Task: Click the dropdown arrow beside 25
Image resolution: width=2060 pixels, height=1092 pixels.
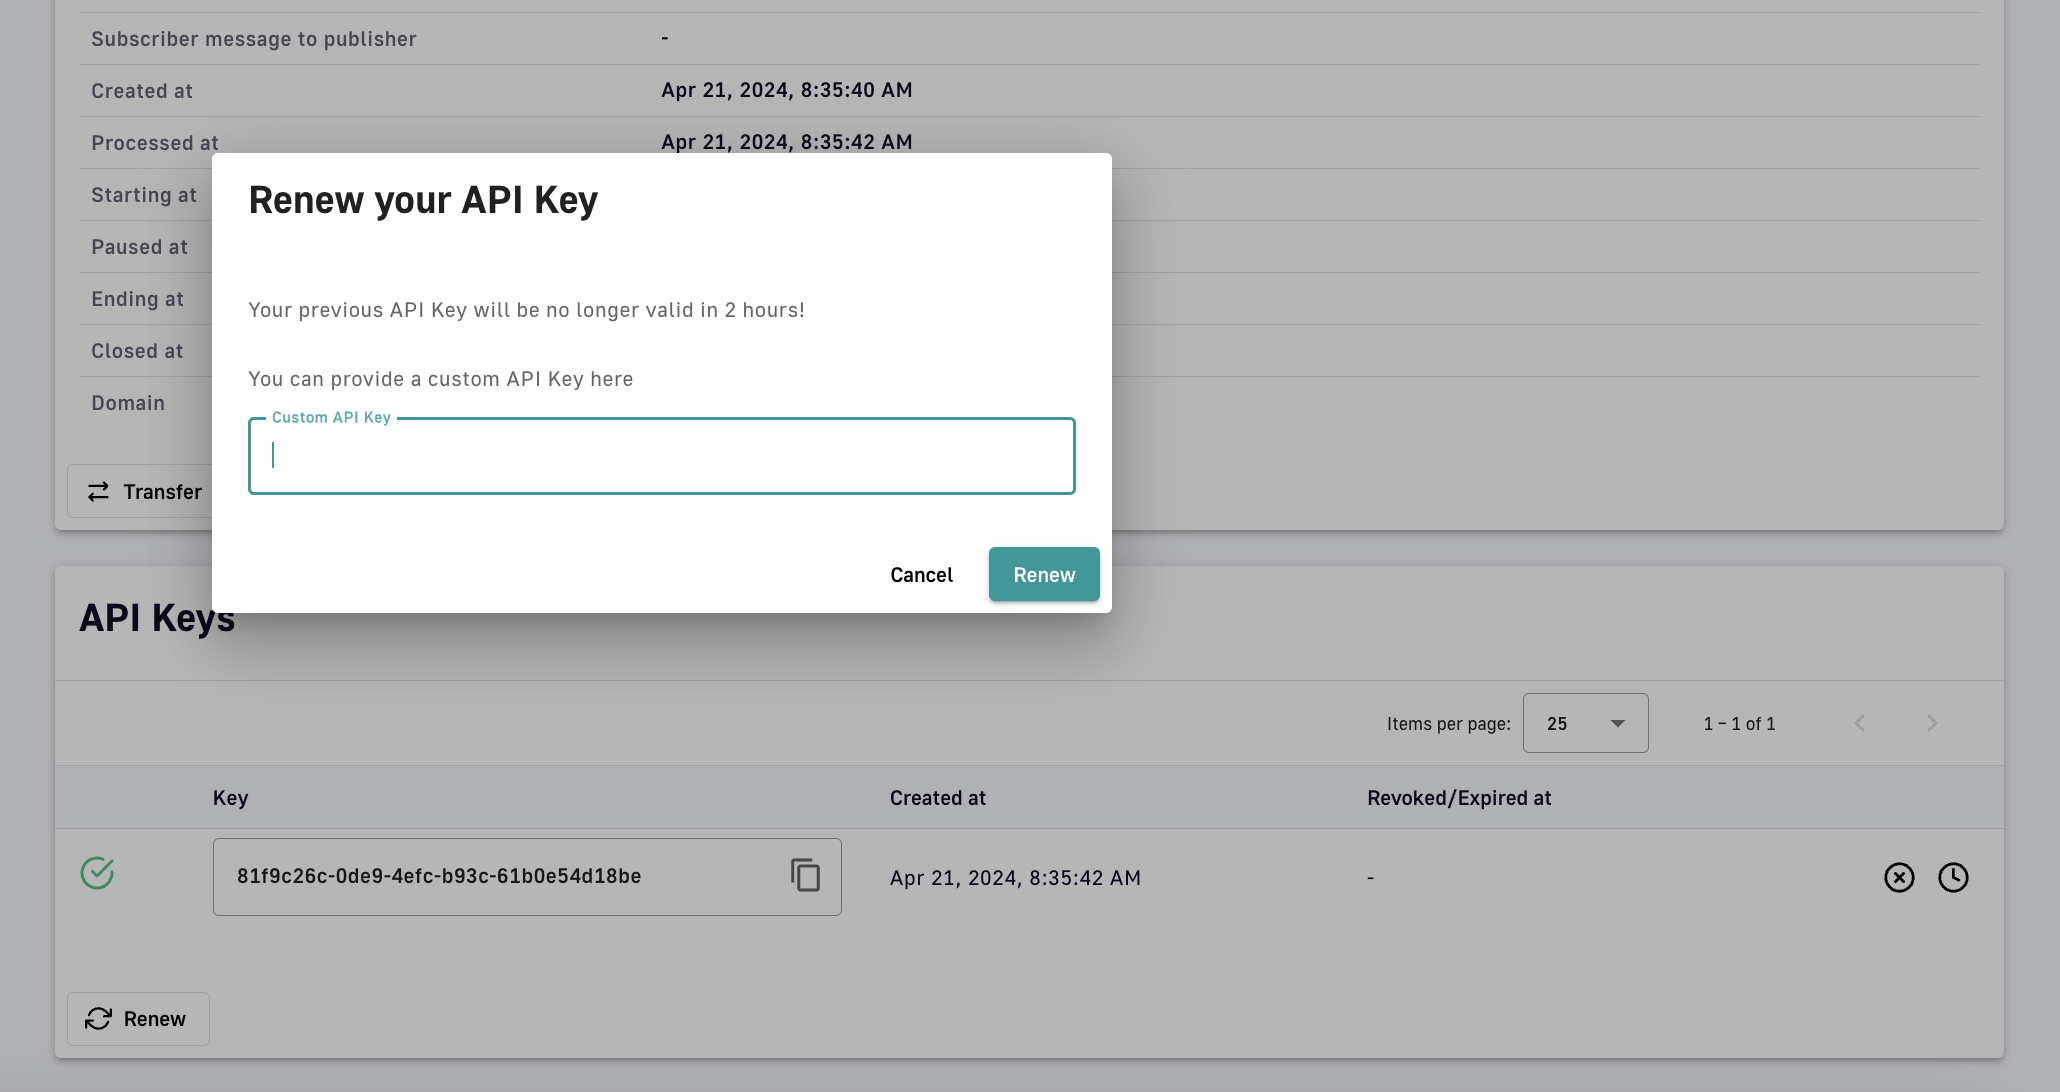Action: tap(1617, 723)
